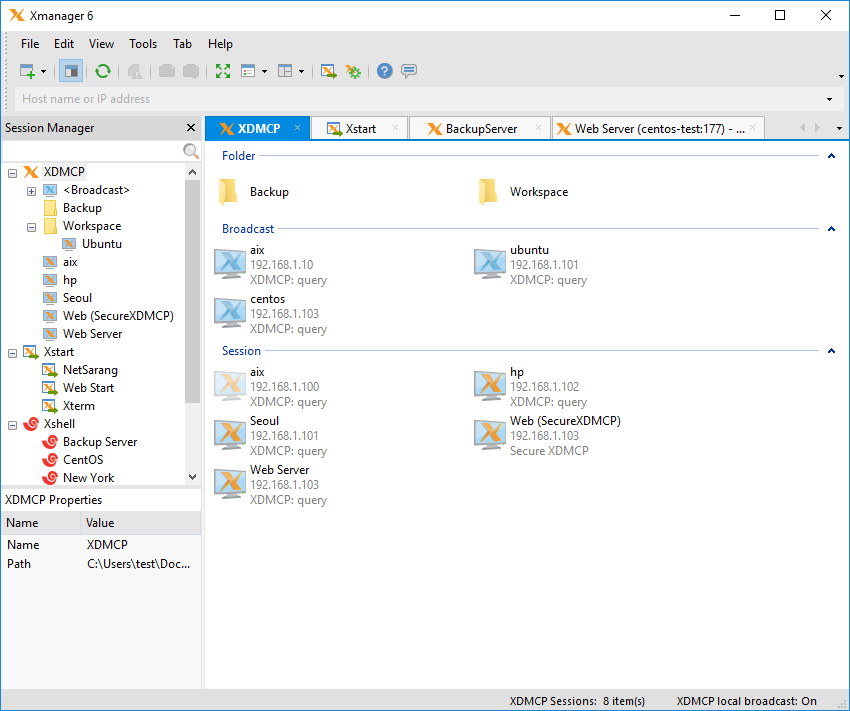Switch to the BackupServer tab
The image size is (850, 711).
[480, 129]
